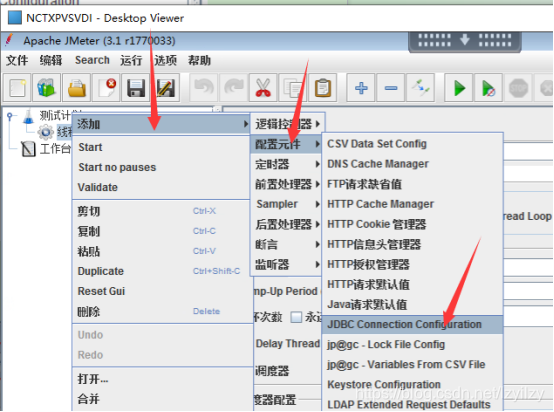Start the test with green play icon

(x=459, y=88)
